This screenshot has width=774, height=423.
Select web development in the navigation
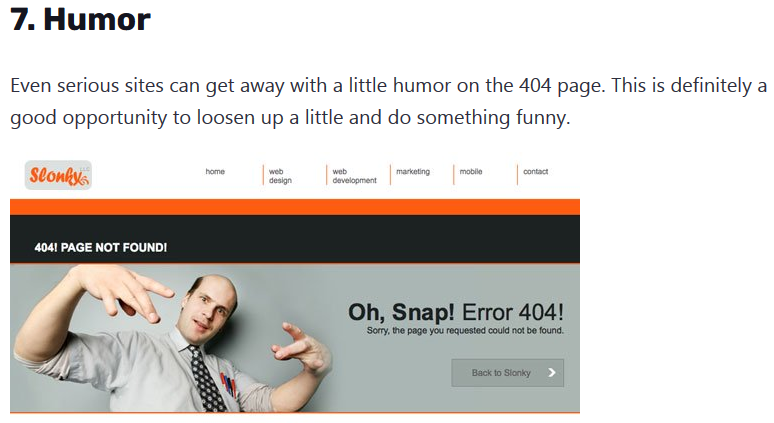click(354, 176)
